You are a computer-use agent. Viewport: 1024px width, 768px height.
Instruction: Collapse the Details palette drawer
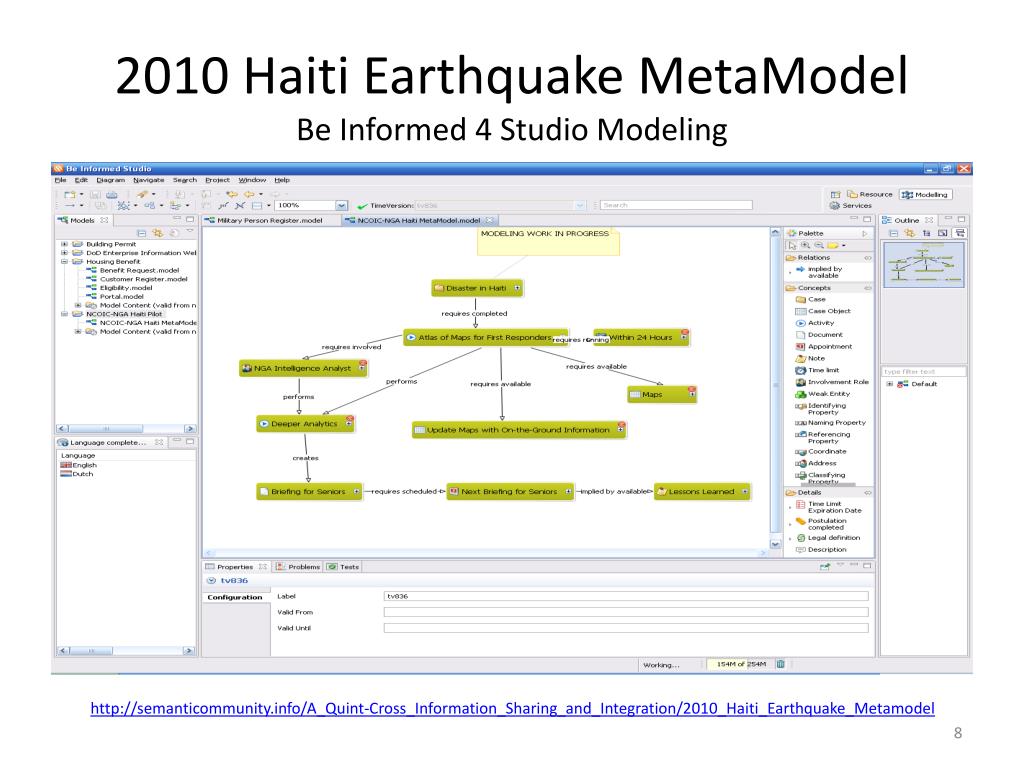867,492
